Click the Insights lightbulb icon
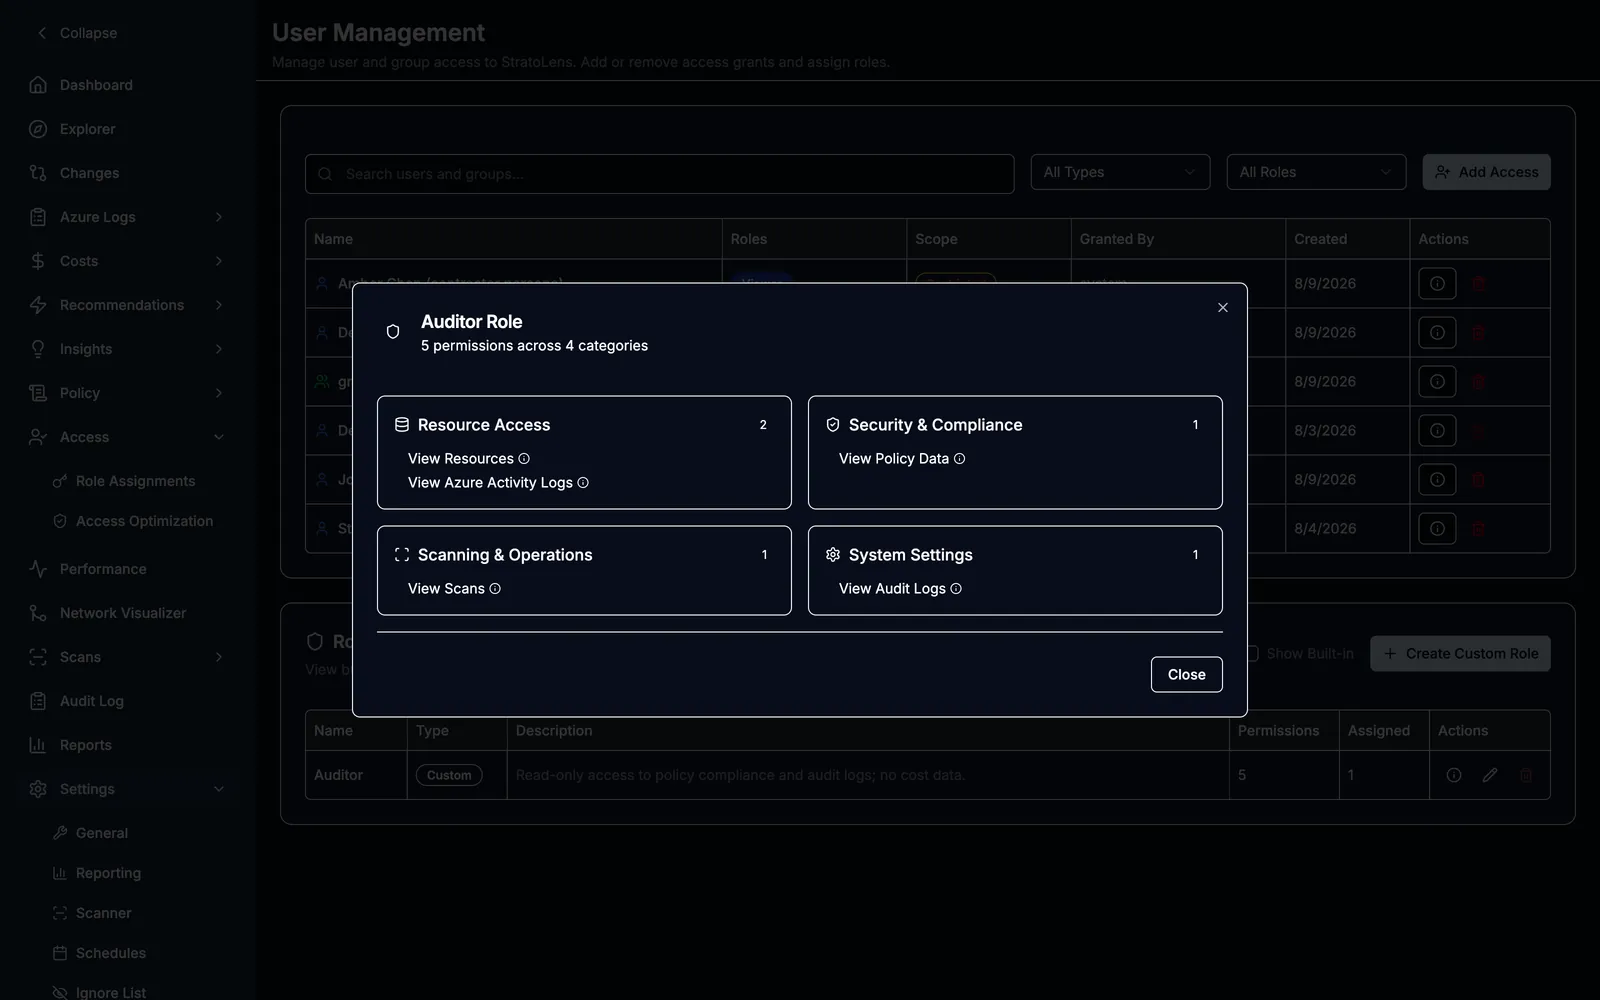This screenshot has height=1000, width=1600. [x=38, y=349]
